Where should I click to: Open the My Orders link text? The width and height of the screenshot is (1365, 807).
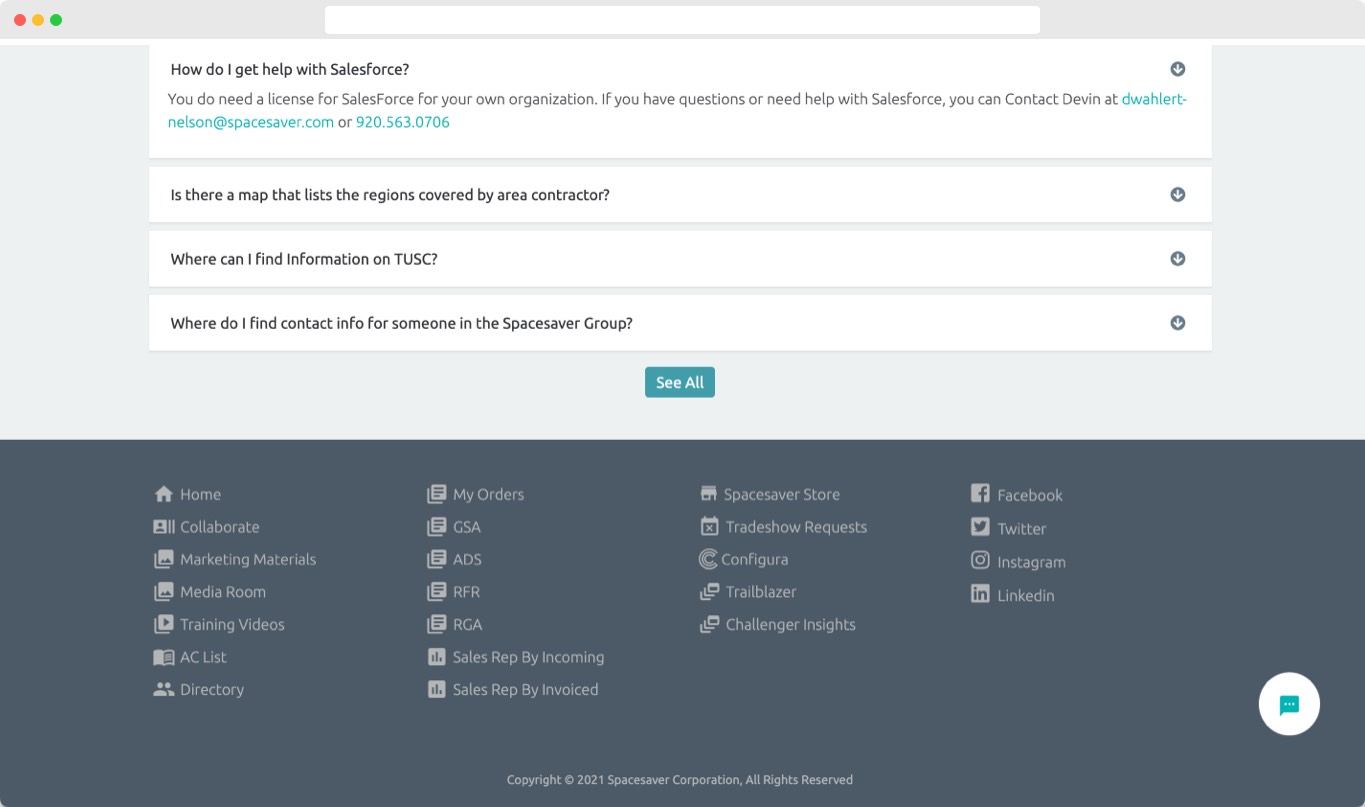[488, 495]
